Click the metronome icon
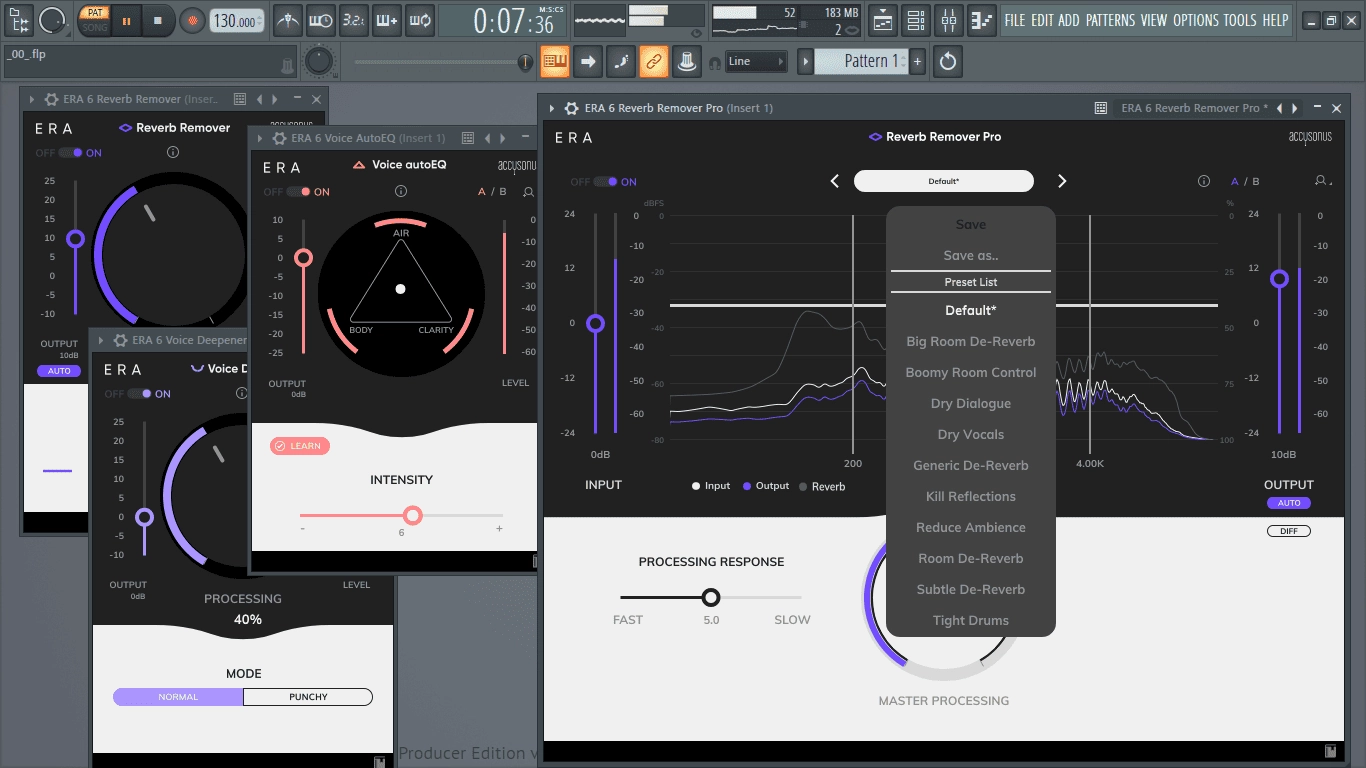 point(288,19)
